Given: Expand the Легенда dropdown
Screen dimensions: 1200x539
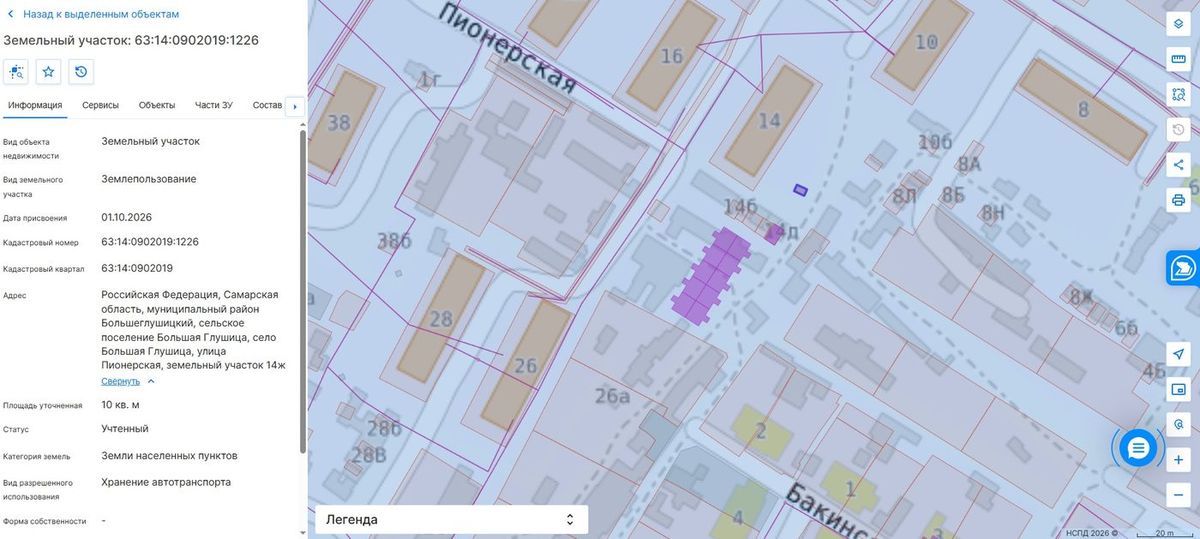Looking at the screenshot, I should pyautogui.click(x=451, y=520).
